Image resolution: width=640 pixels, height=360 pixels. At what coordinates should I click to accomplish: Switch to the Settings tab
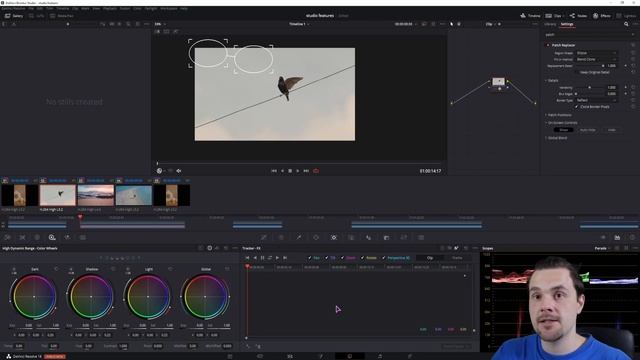click(567, 24)
